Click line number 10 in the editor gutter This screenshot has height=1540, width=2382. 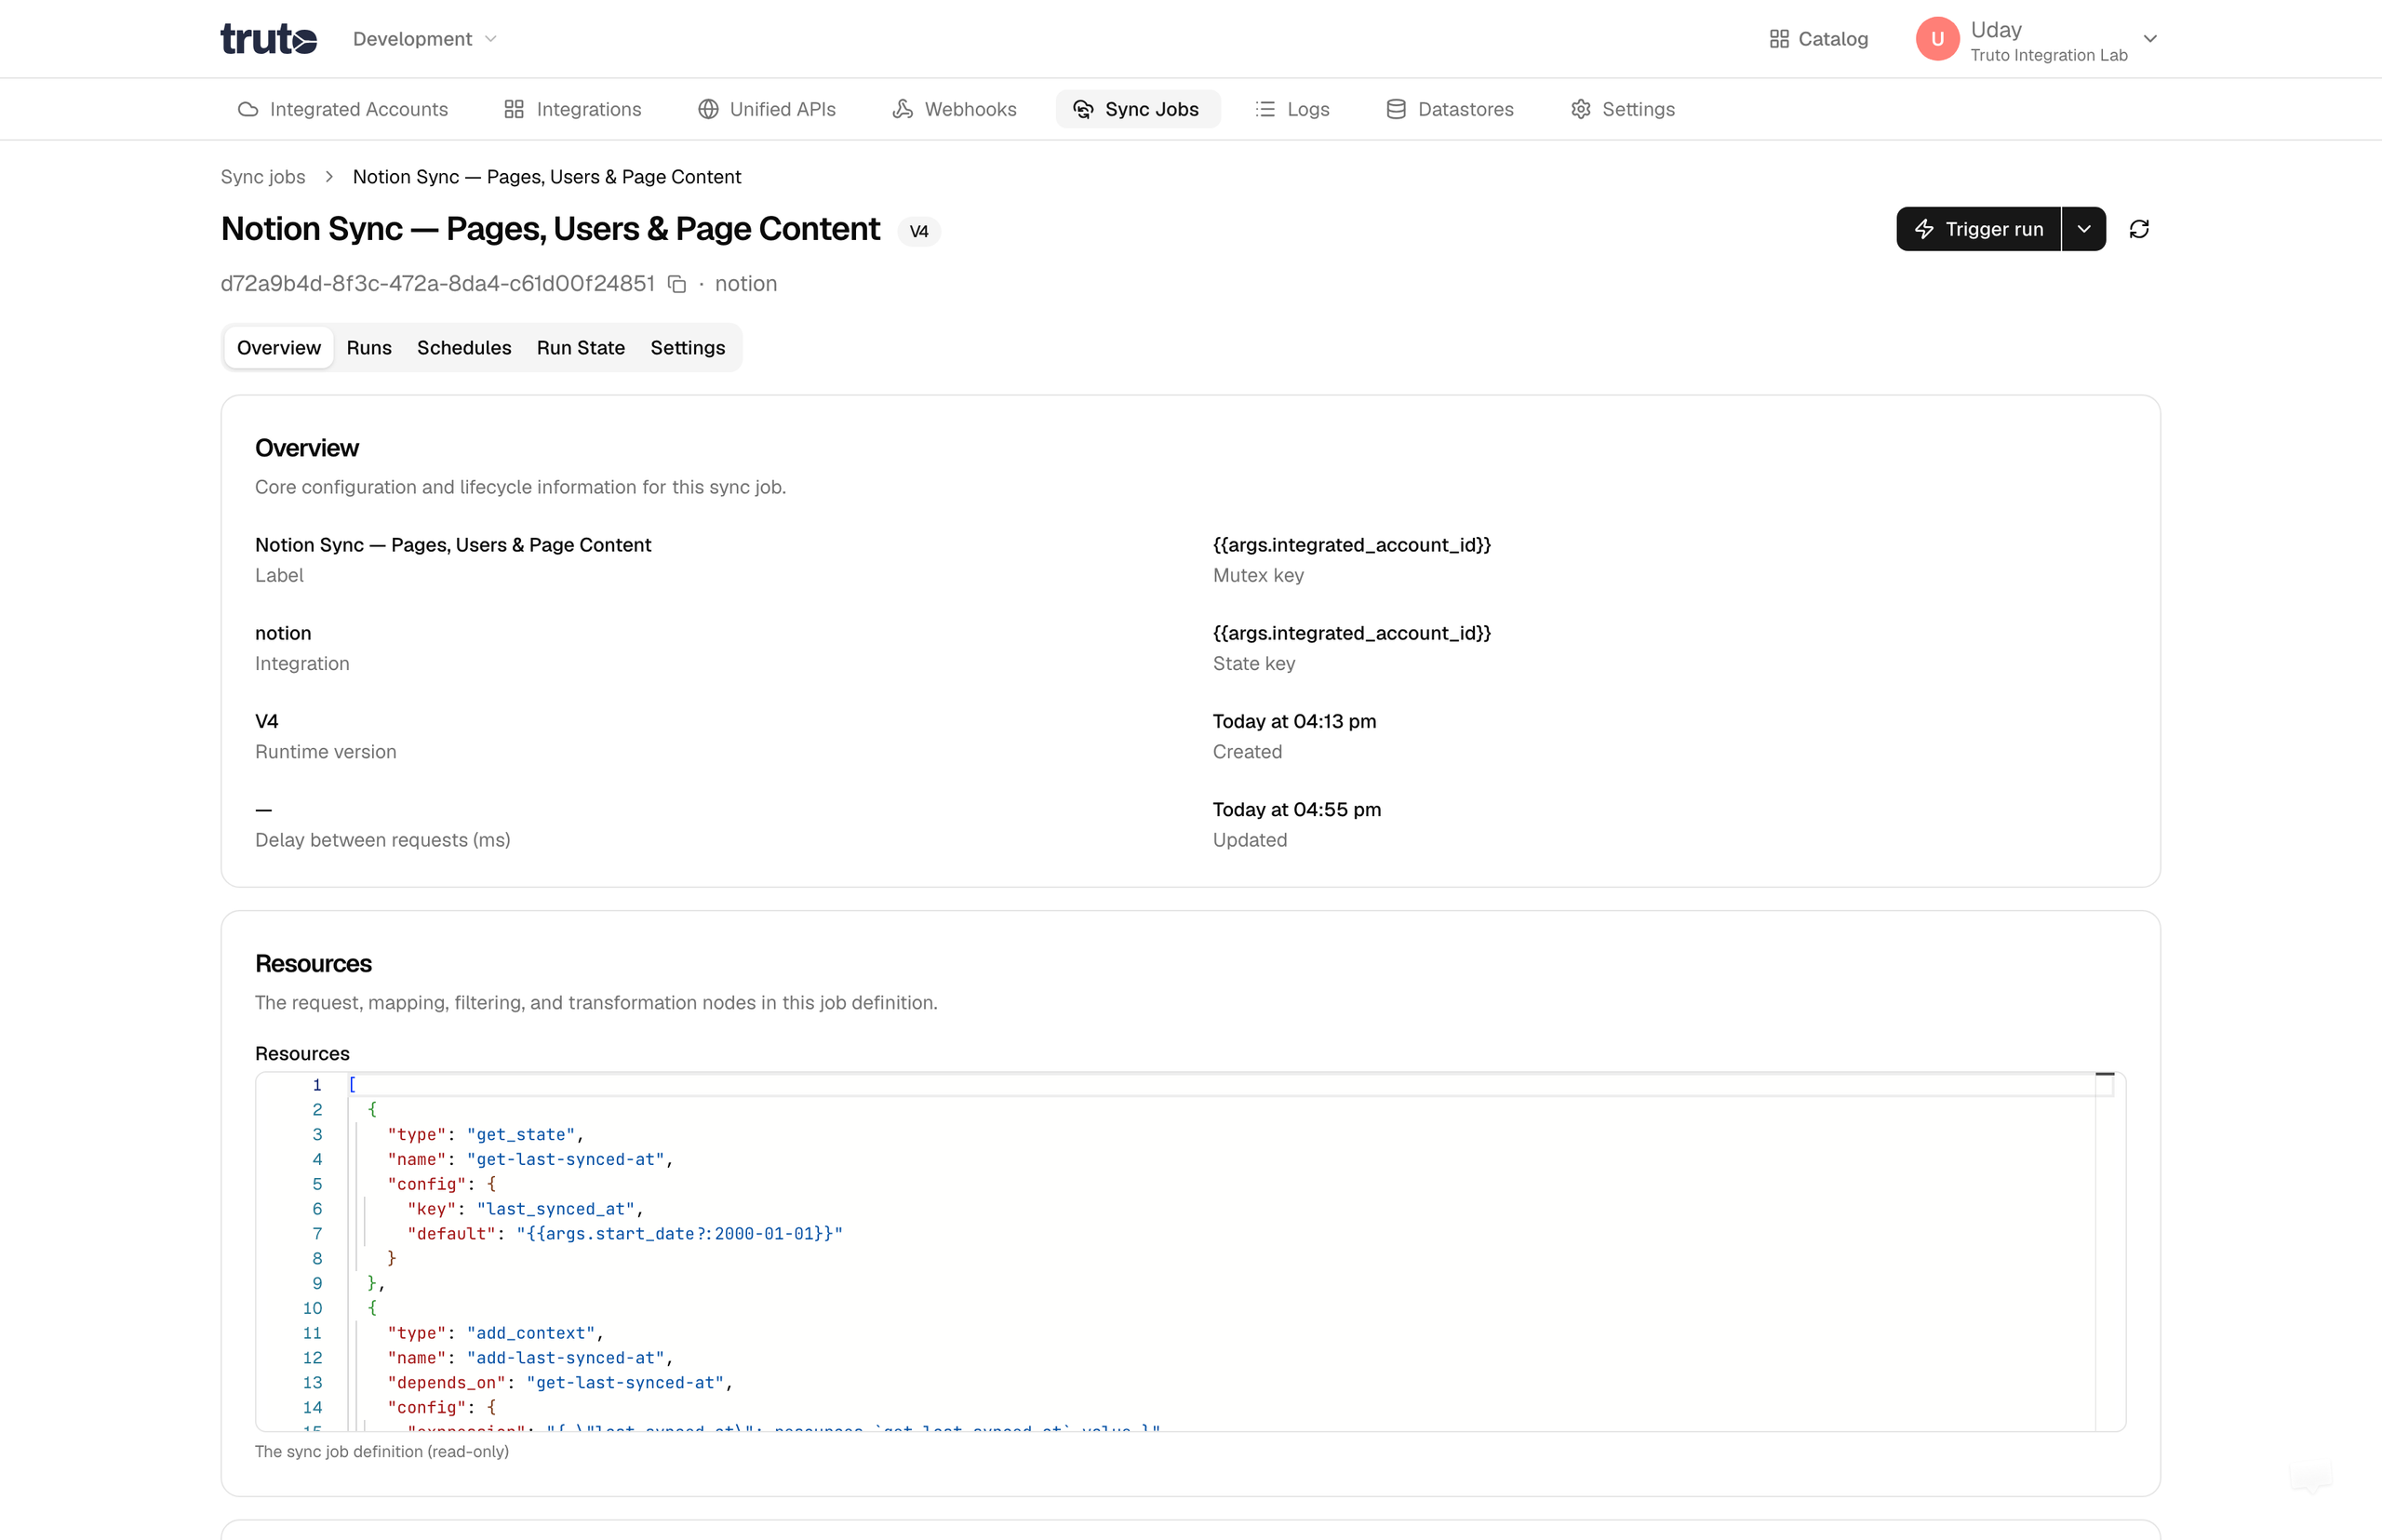[x=312, y=1308]
